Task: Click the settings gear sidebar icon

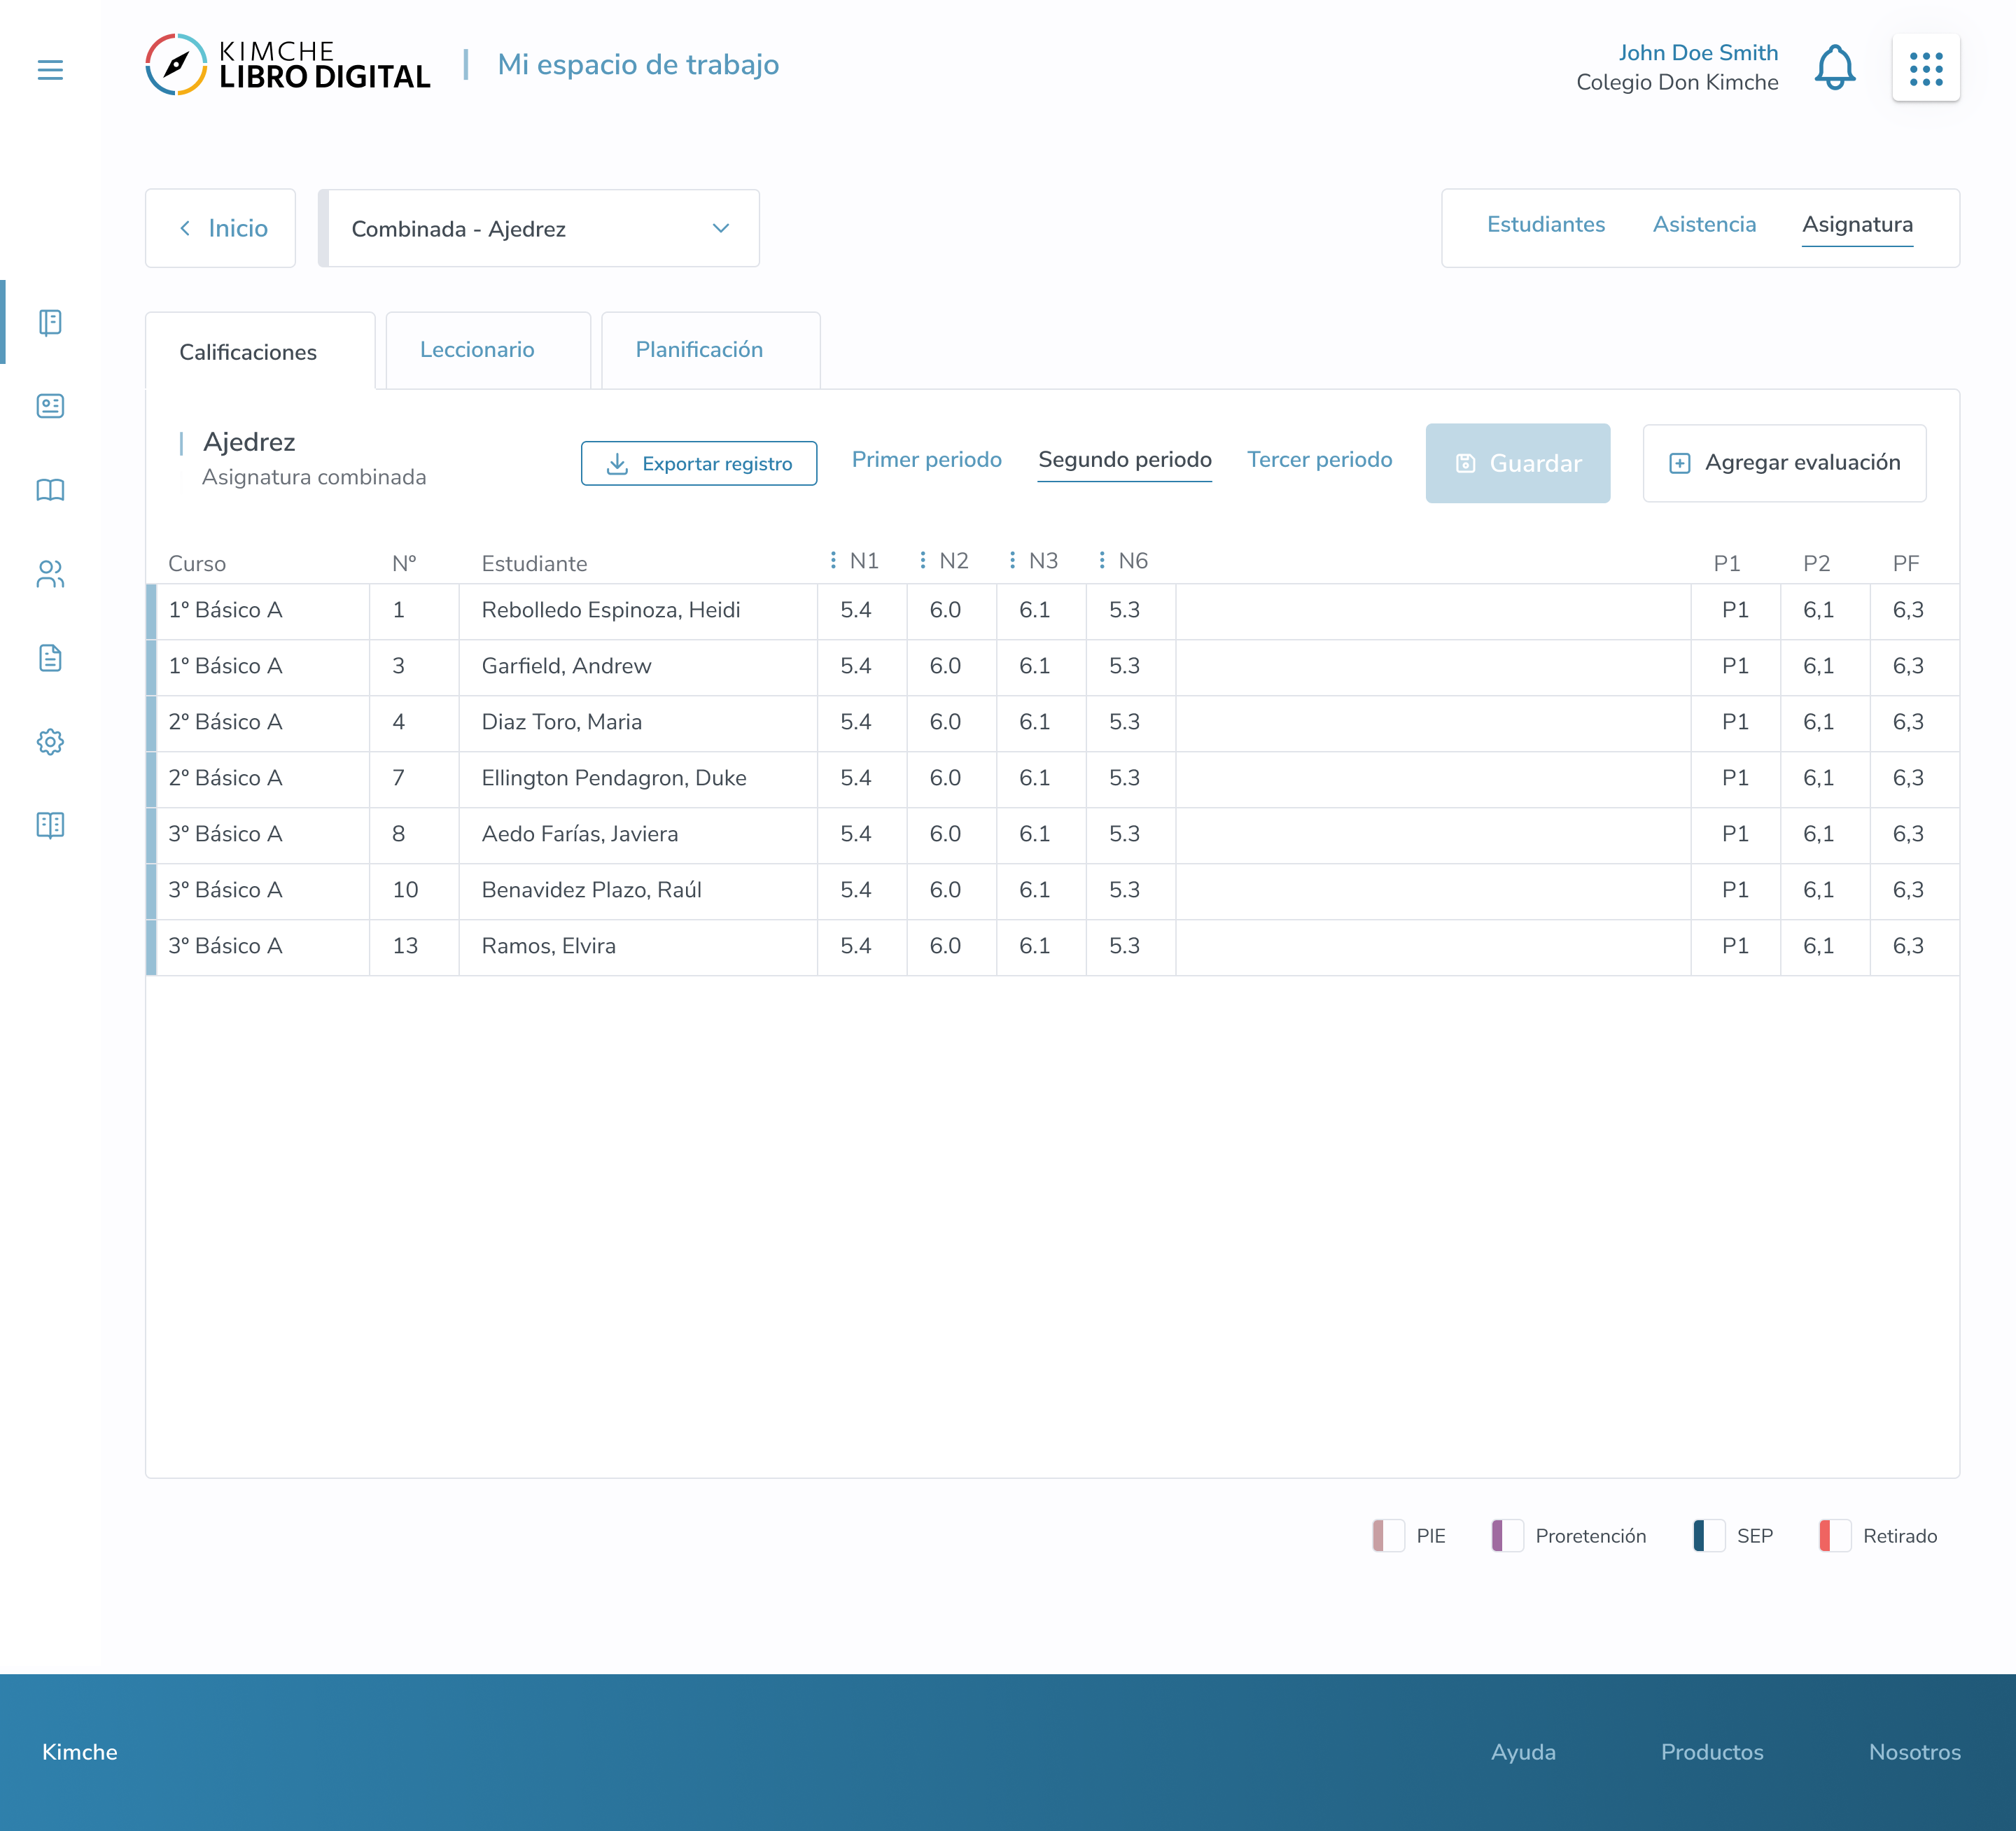Action: click(x=50, y=742)
